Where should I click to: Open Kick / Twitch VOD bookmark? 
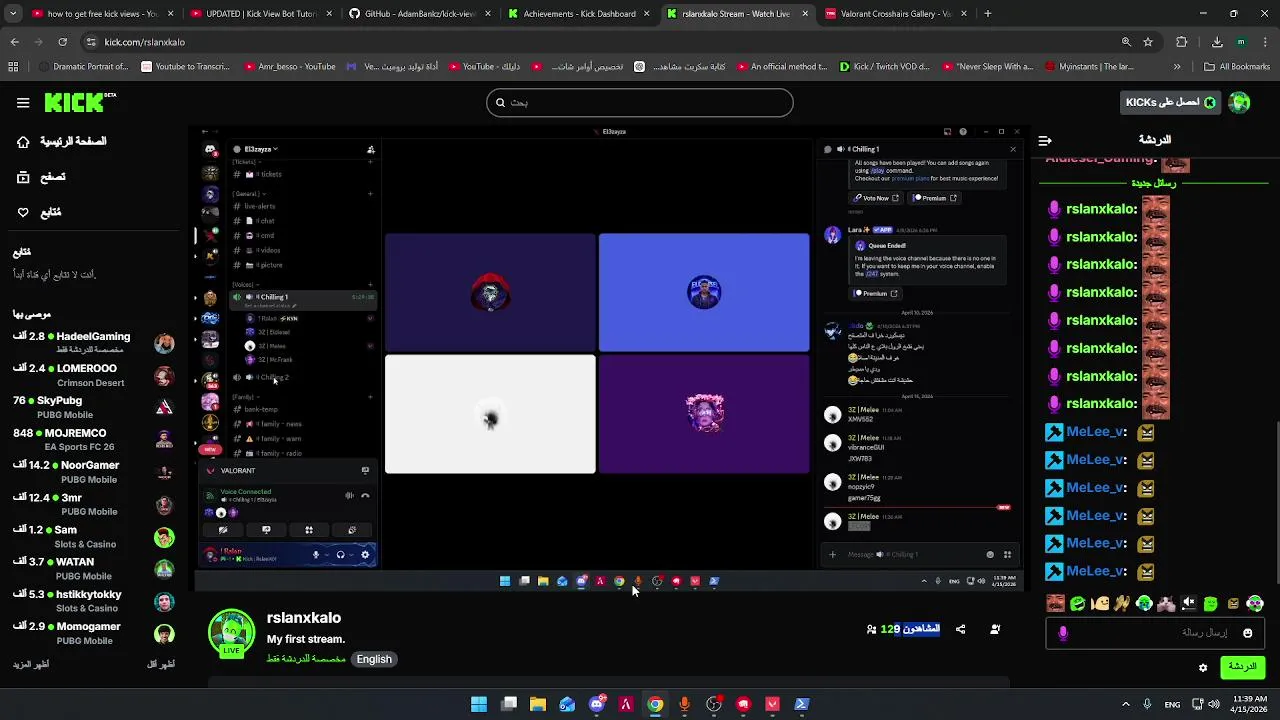coord(884,67)
